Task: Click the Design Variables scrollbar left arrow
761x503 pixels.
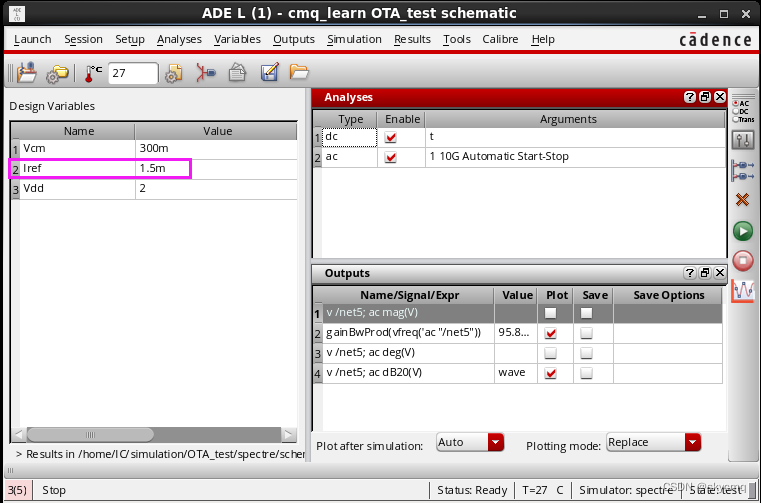Action: click(x=19, y=435)
